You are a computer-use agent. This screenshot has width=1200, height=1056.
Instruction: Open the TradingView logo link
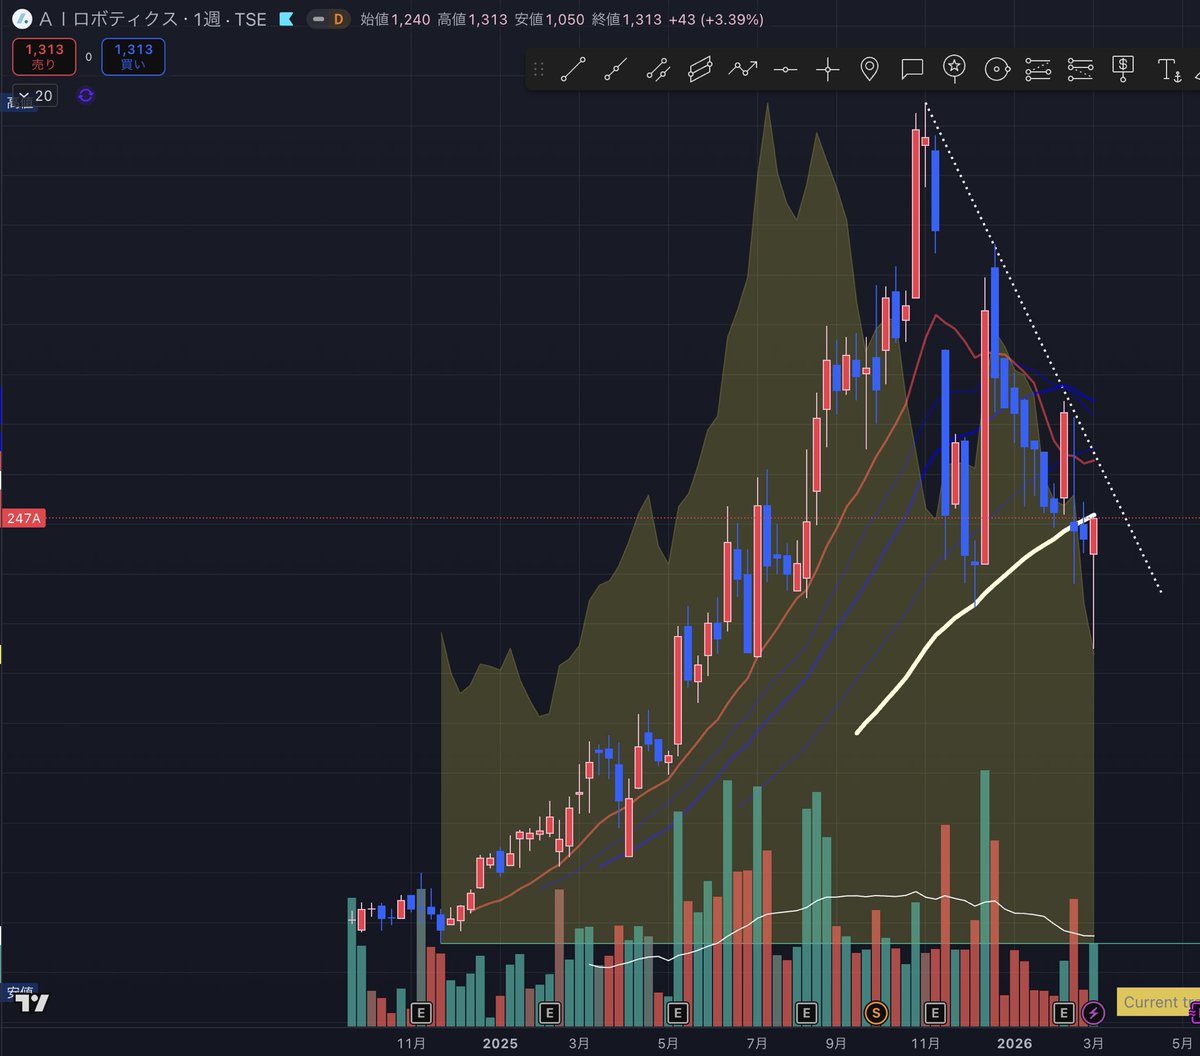32,1002
